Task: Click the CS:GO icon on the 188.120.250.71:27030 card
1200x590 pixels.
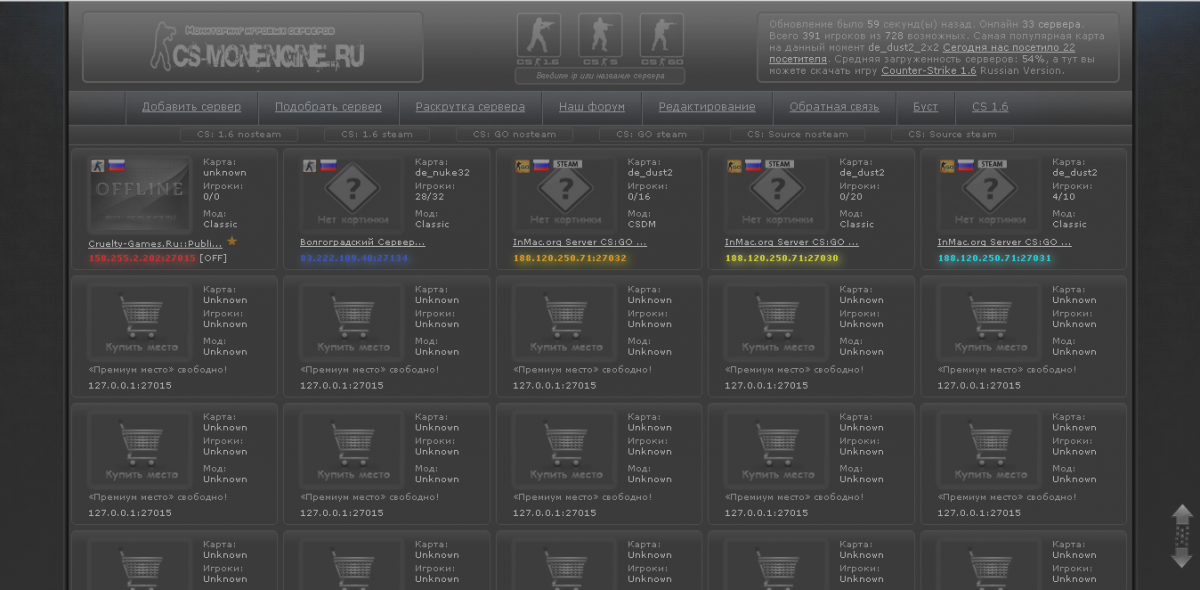Action: pyautogui.click(x=734, y=165)
